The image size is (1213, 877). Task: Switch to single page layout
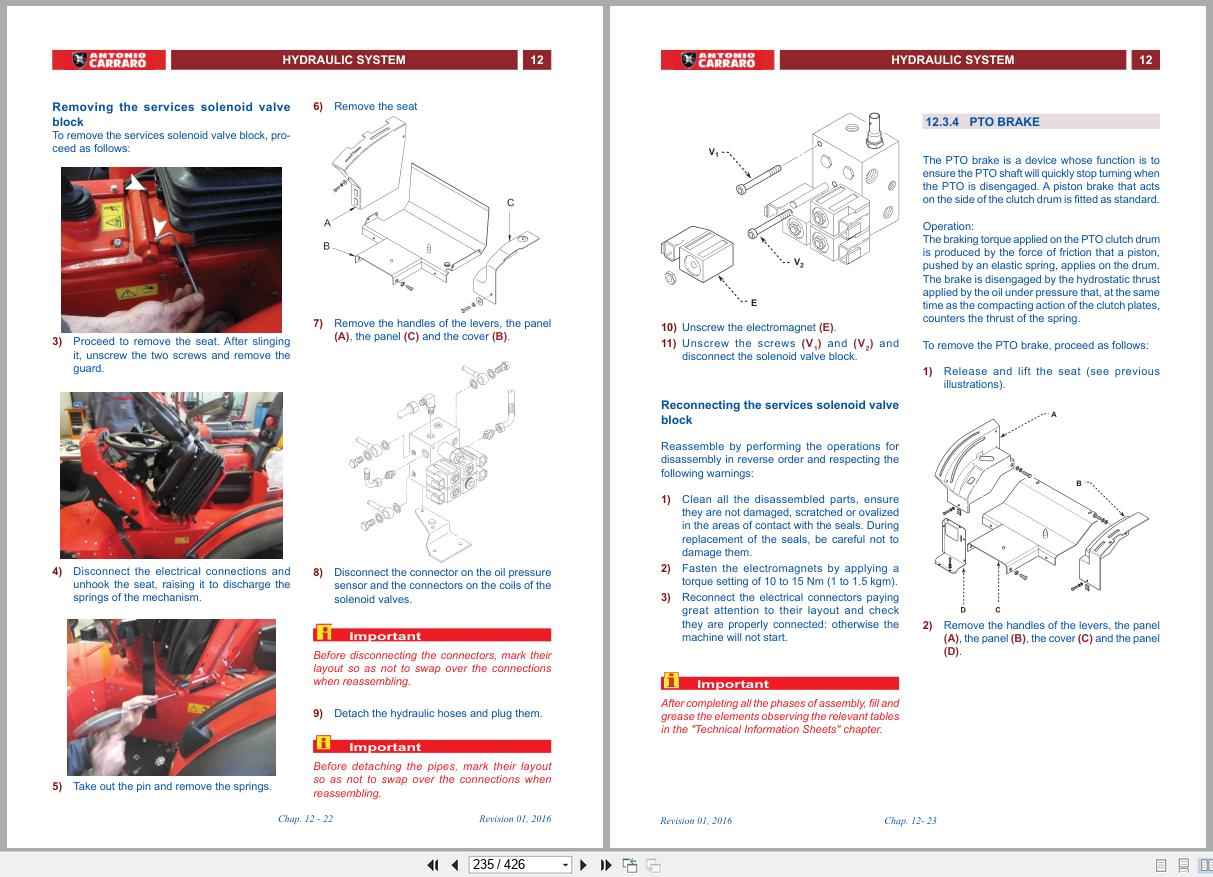pyautogui.click(x=1160, y=864)
